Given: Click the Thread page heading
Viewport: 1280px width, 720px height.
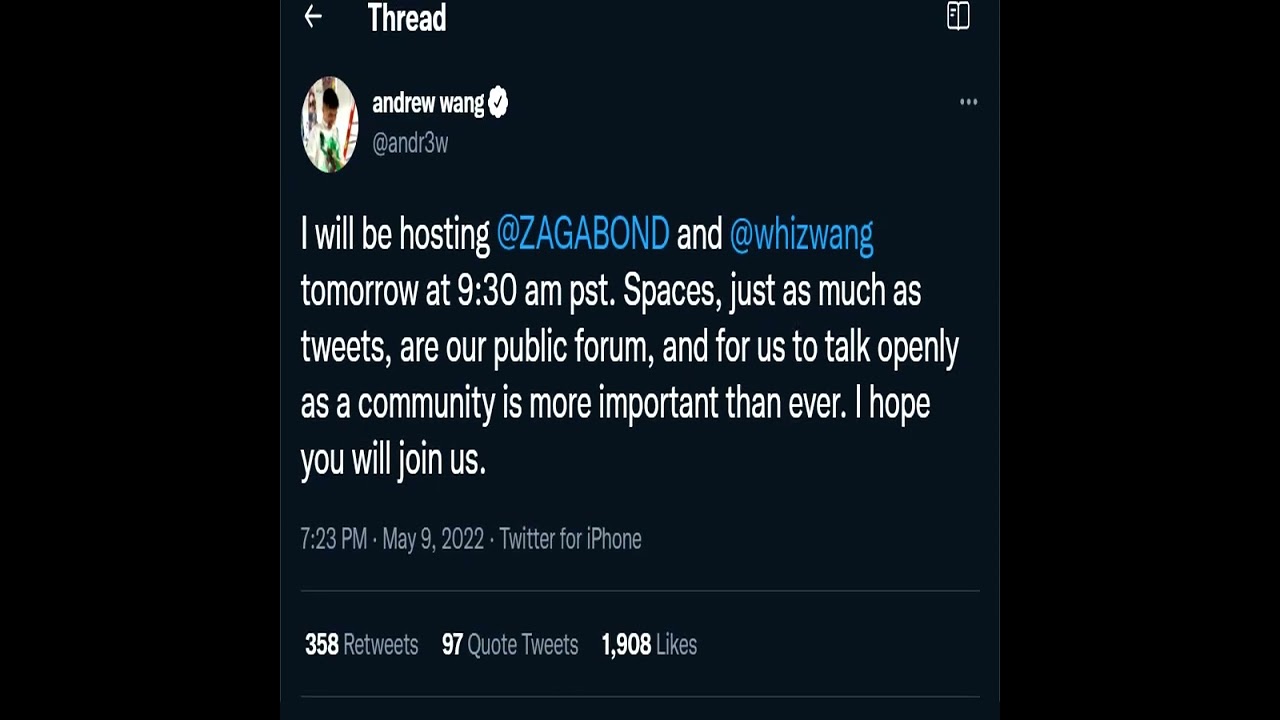Looking at the screenshot, I should point(406,17).
